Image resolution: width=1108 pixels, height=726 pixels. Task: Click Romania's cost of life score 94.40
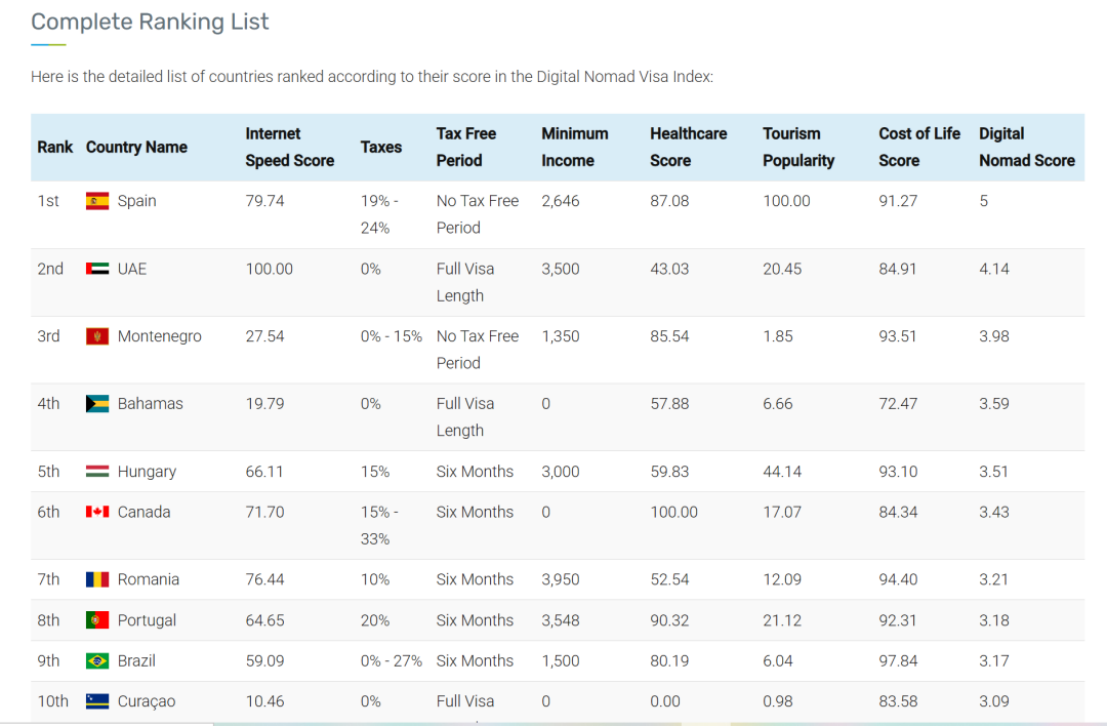[x=898, y=580]
